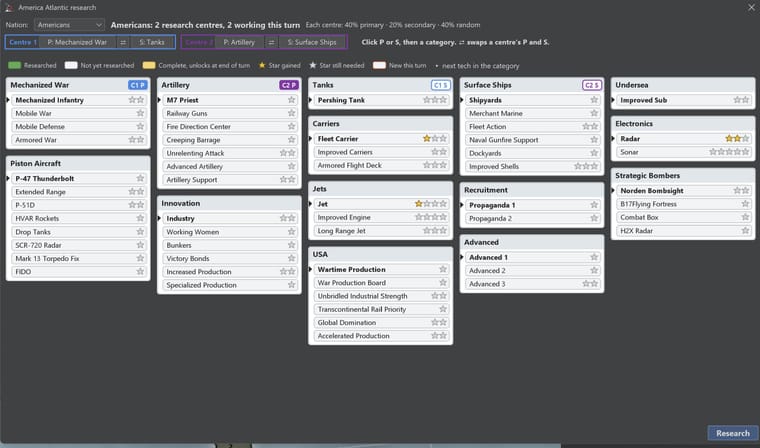760x448 pixels.
Task: Select Centre 2 secondary slot Surface Ships
Action: (312, 42)
